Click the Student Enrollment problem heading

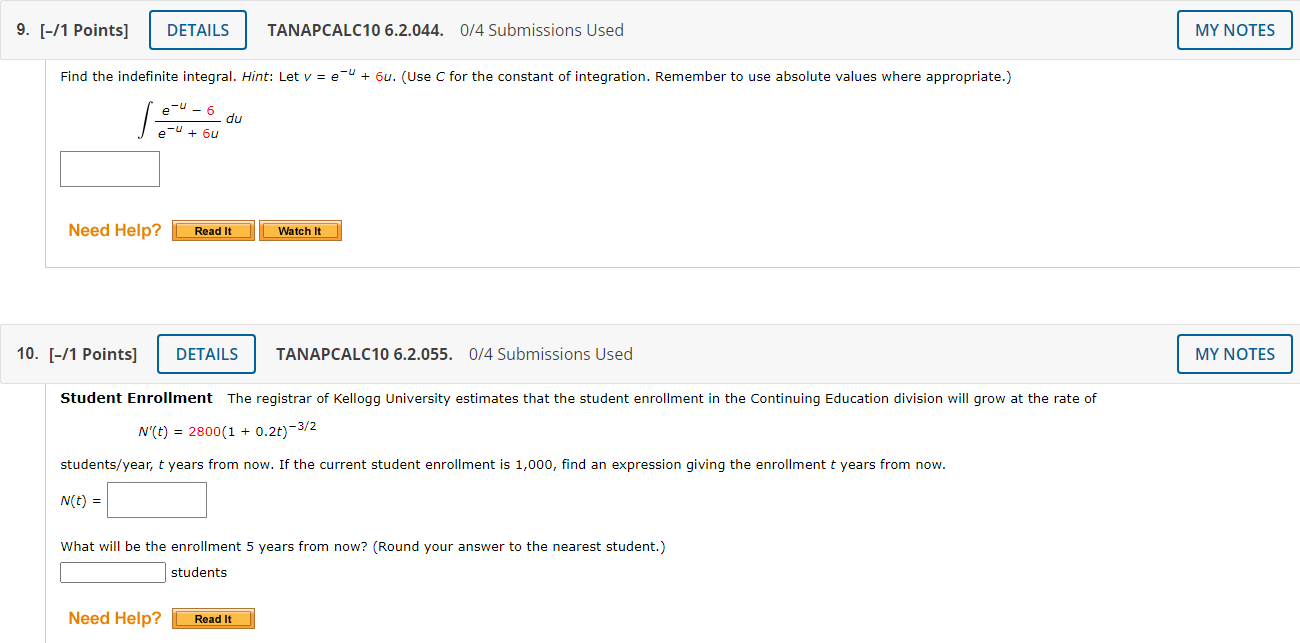tap(136, 397)
